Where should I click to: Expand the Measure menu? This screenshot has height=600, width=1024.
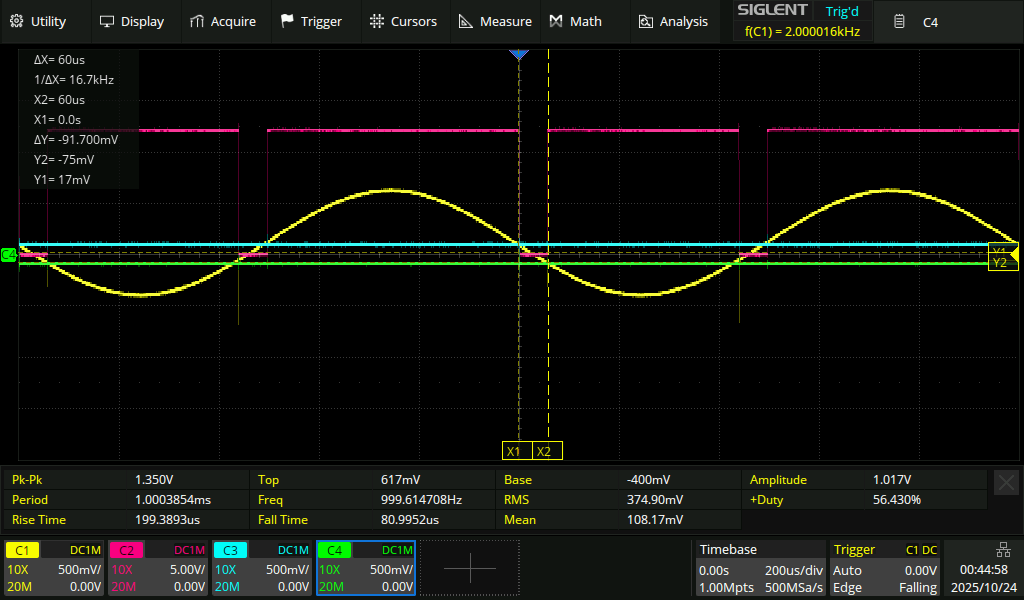tap(495, 21)
